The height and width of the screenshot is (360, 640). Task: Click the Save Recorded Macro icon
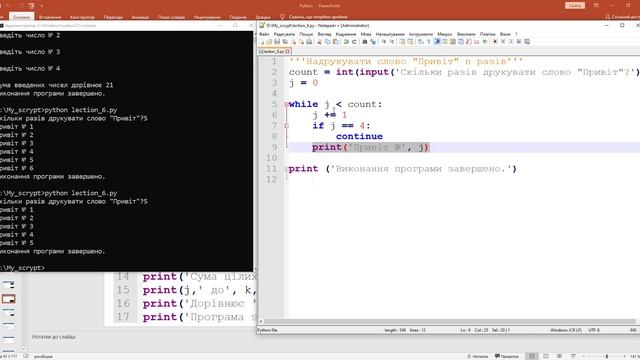pyautogui.click(x=527, y=42)
